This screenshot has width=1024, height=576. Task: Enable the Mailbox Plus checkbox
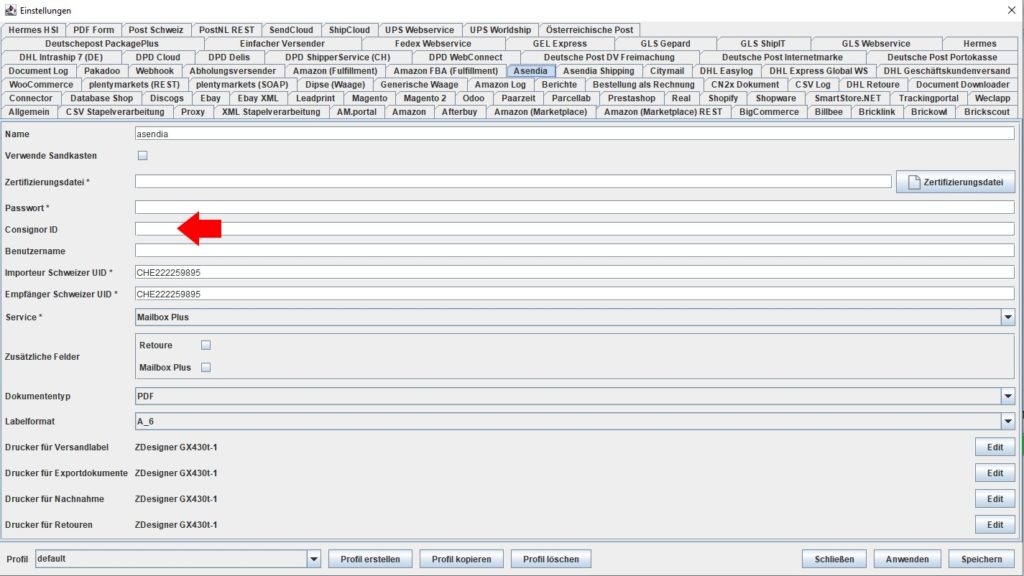206,367
